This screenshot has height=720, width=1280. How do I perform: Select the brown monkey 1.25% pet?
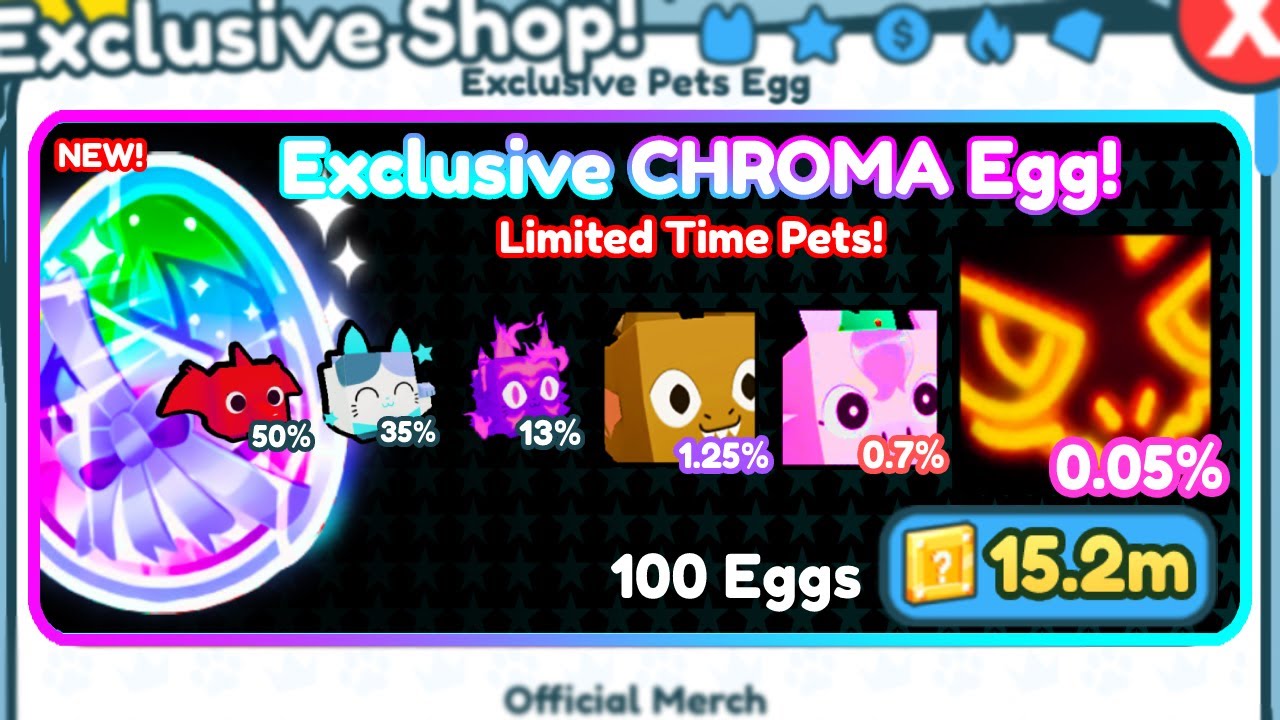tap(680, 387)
